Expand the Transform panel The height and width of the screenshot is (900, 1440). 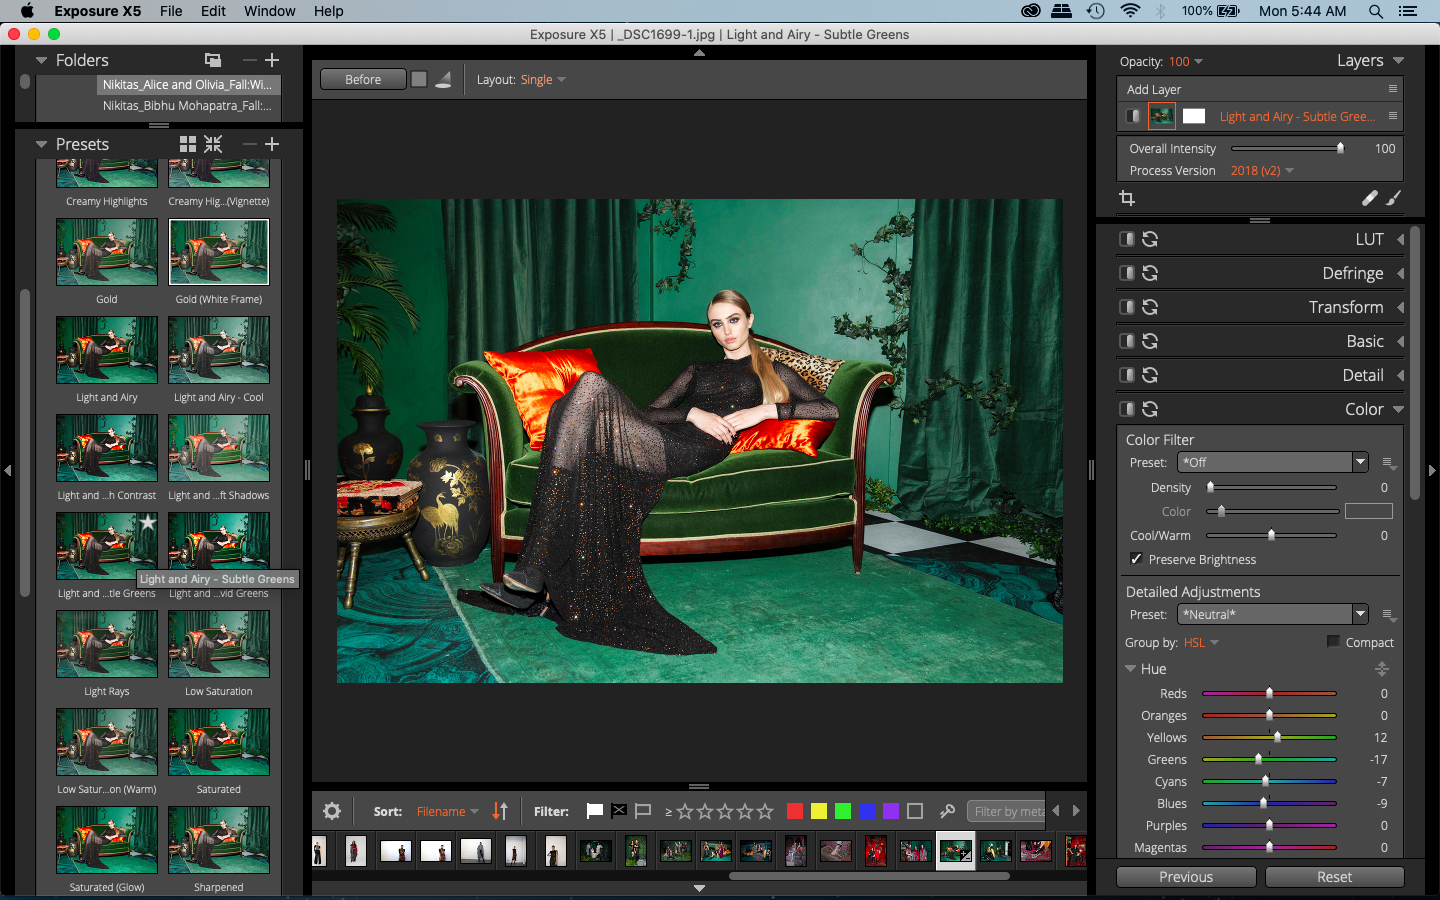1400,307
